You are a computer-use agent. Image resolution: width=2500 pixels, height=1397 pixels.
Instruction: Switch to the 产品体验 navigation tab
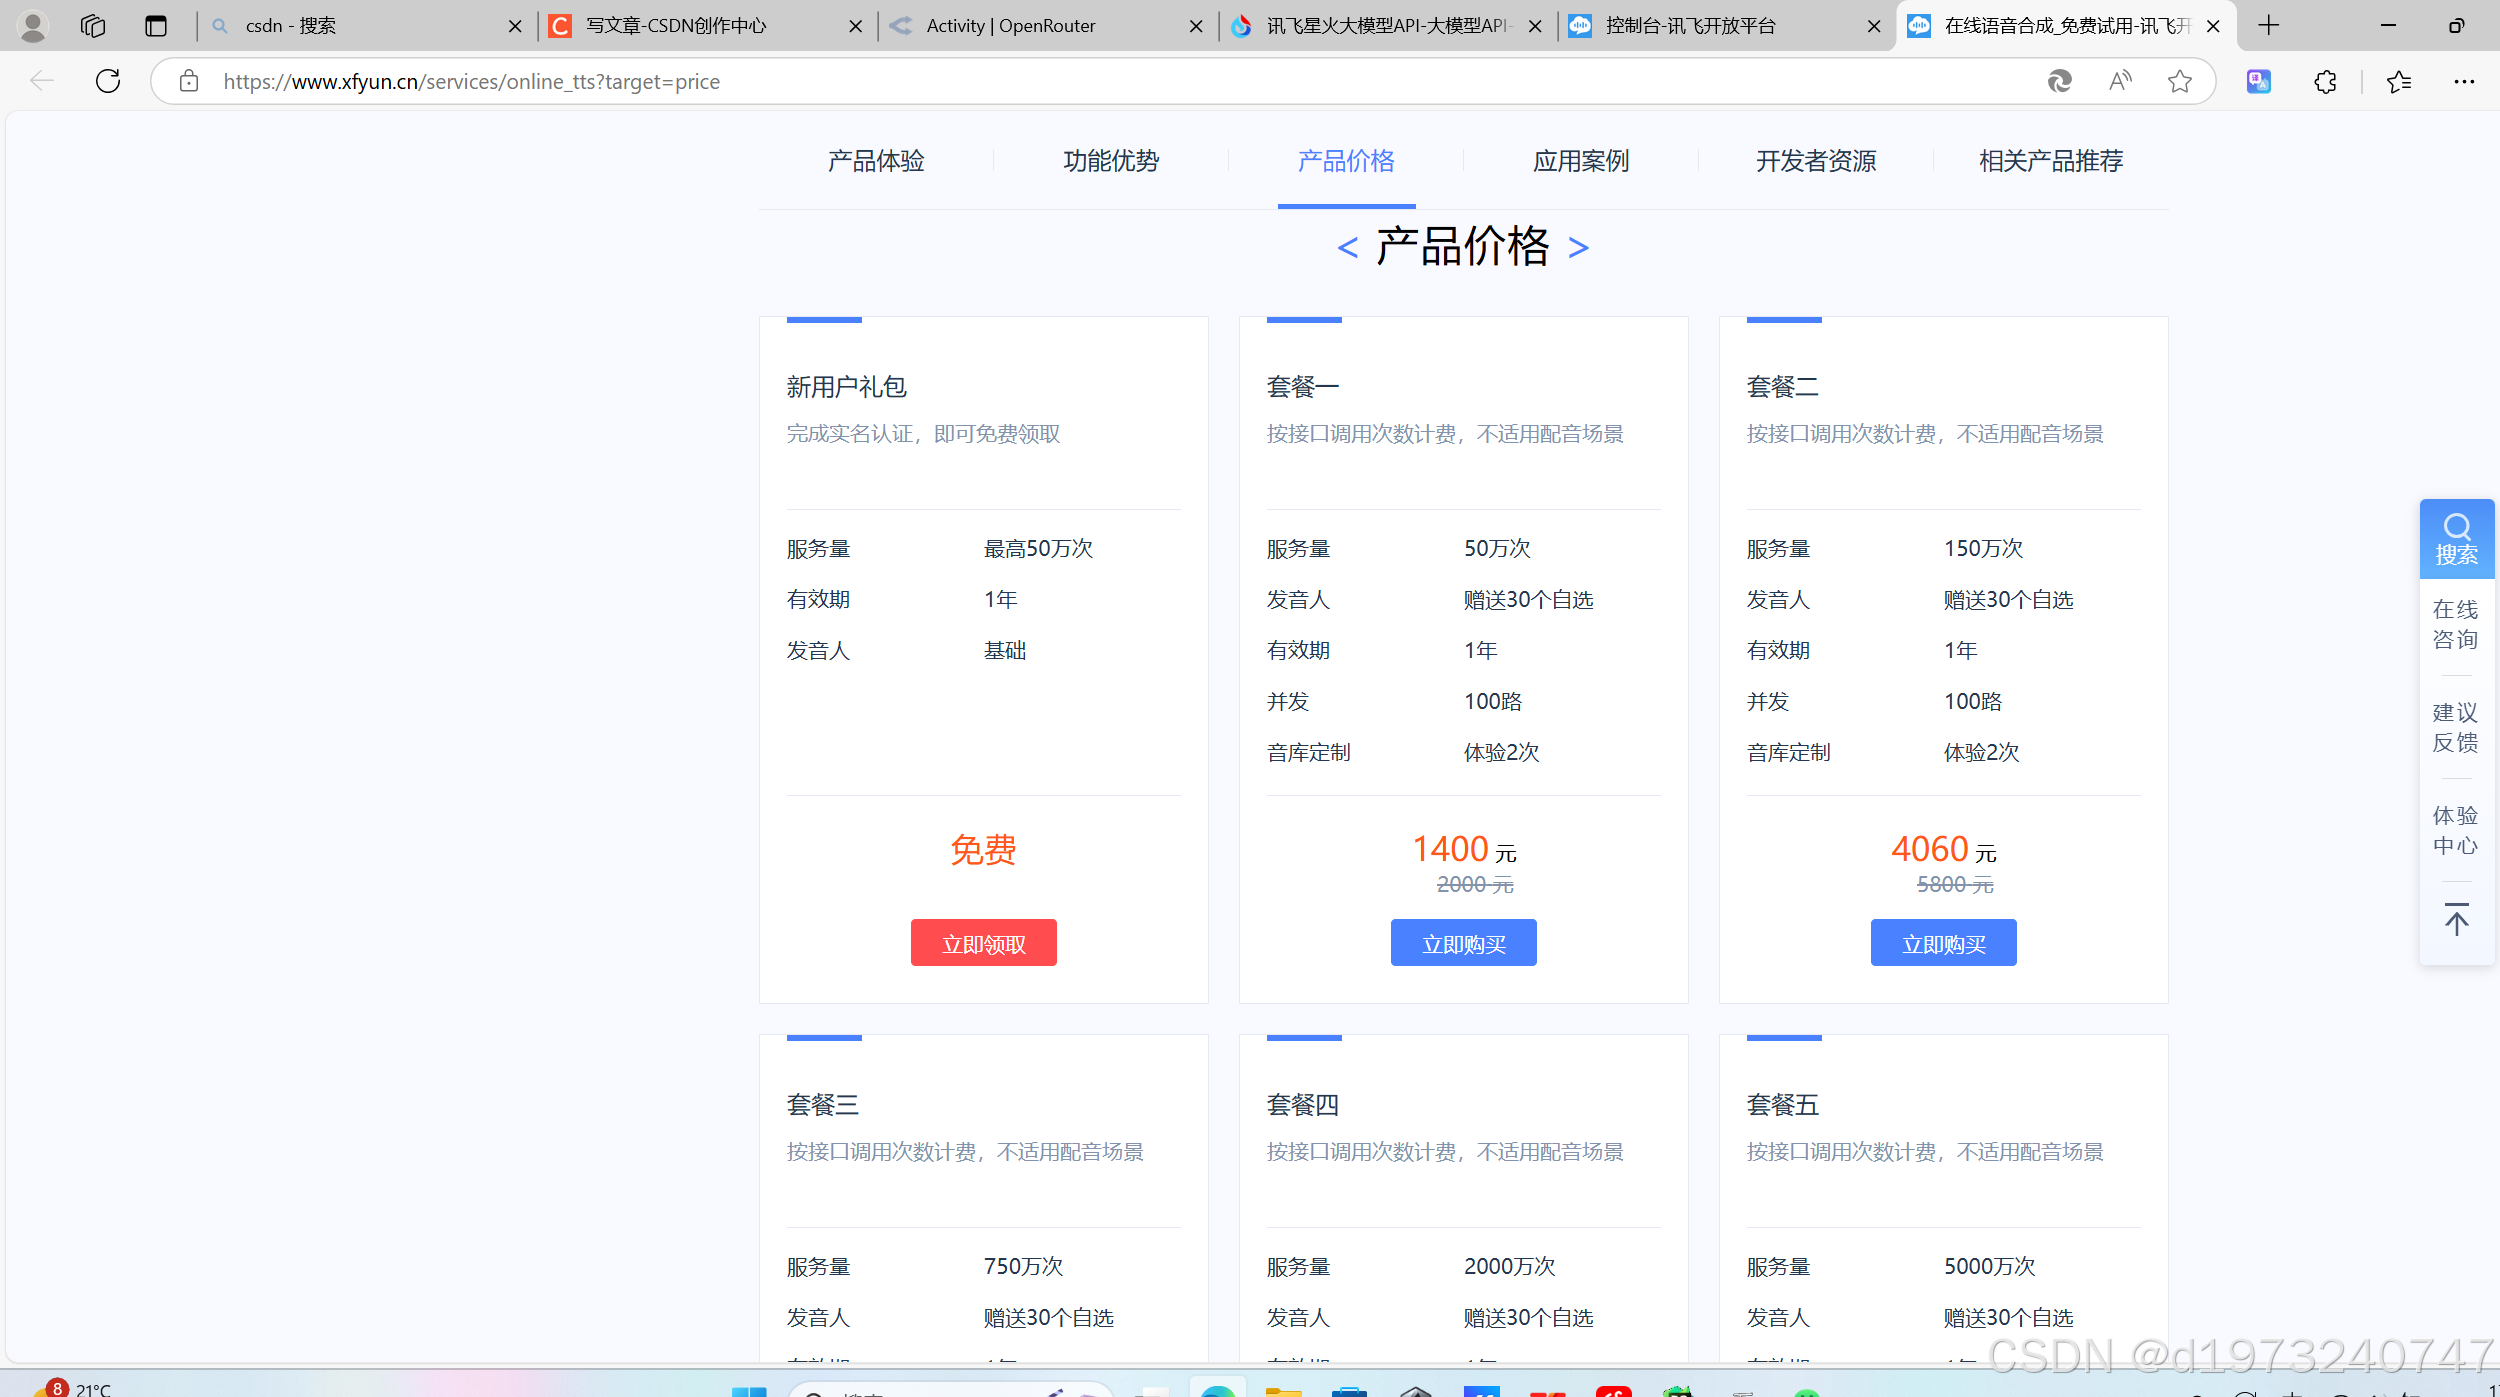(x=876, y=161)
